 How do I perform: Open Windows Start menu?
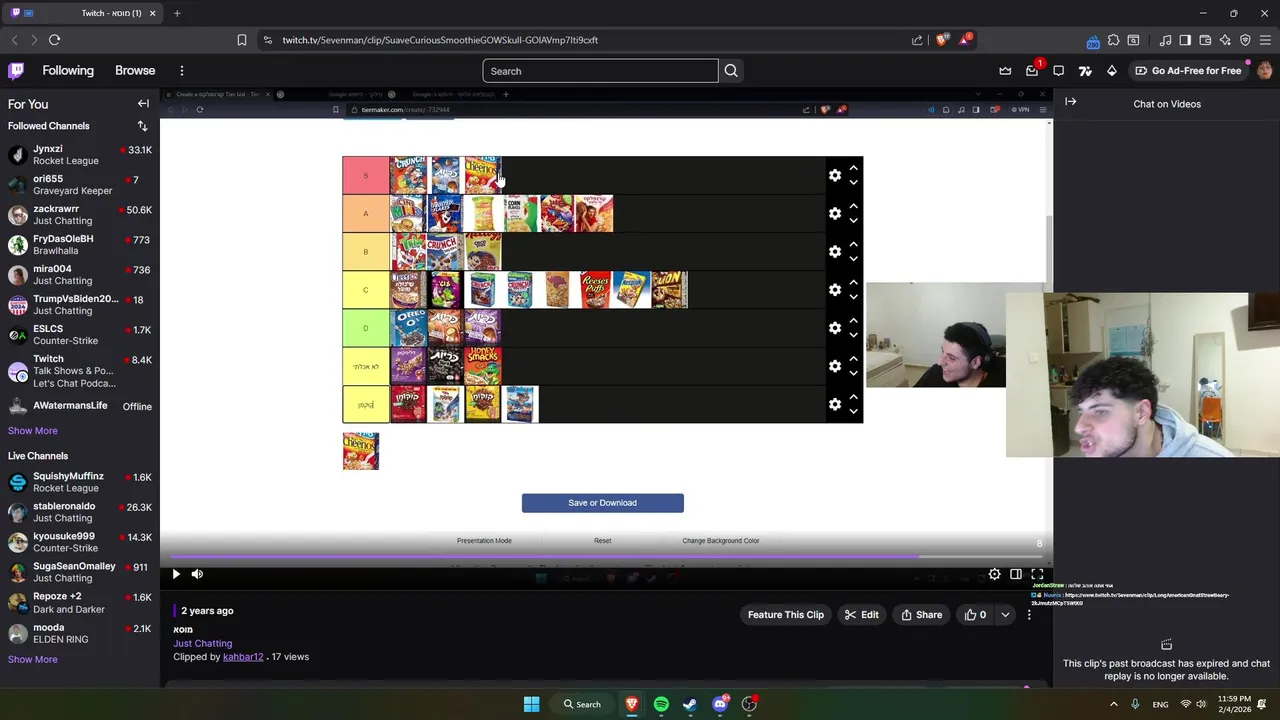[532, 704]
